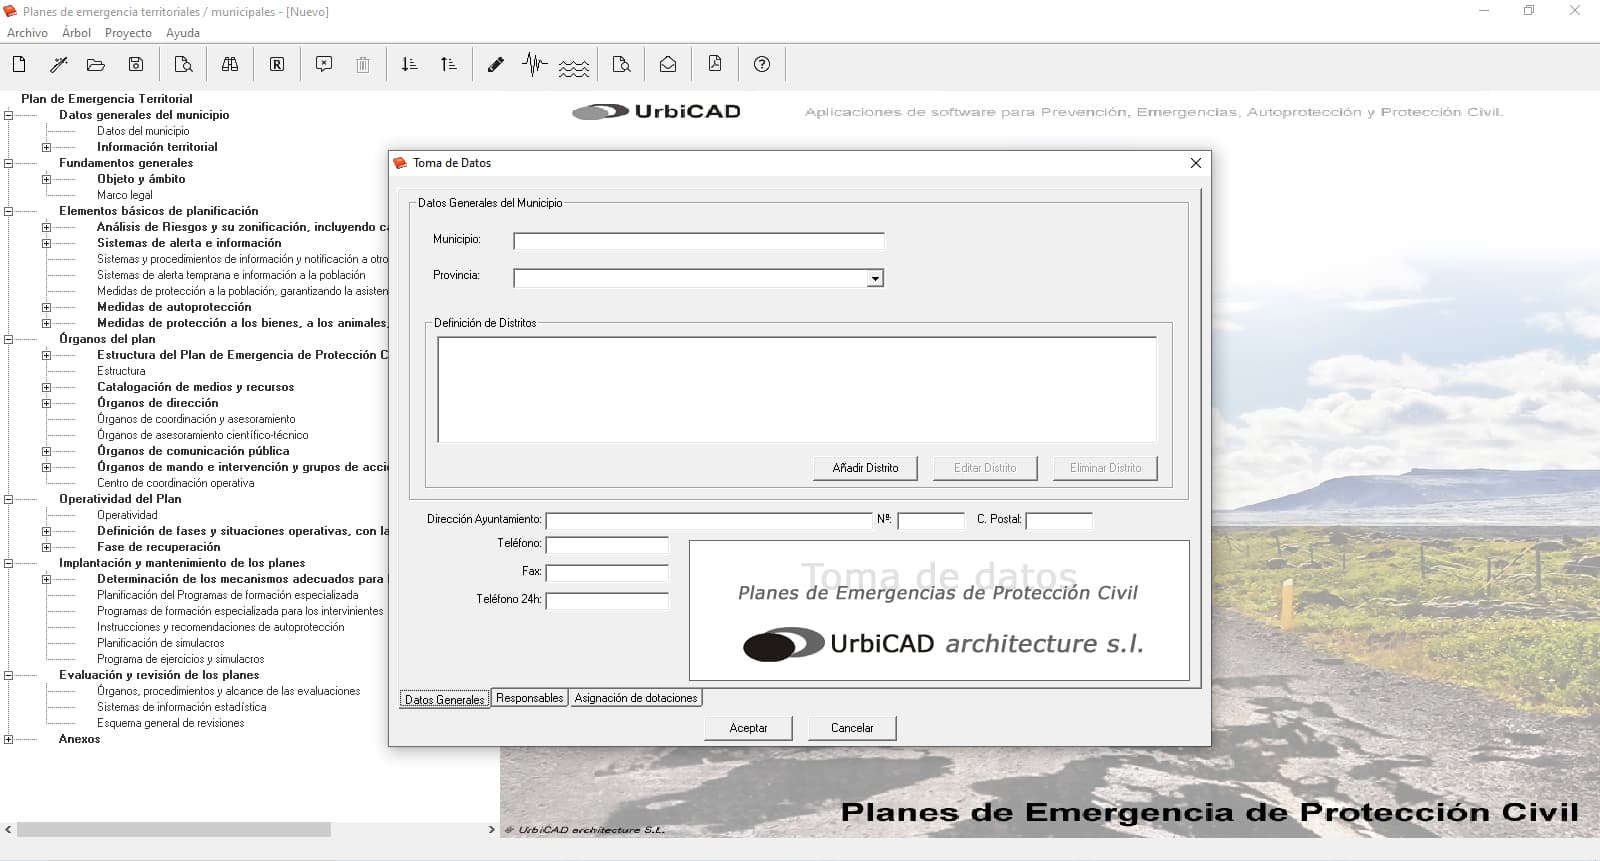Screen dimensions: 1600x861
Task: Select Esquema general de revisiones tree item
Action: [171, 723]
